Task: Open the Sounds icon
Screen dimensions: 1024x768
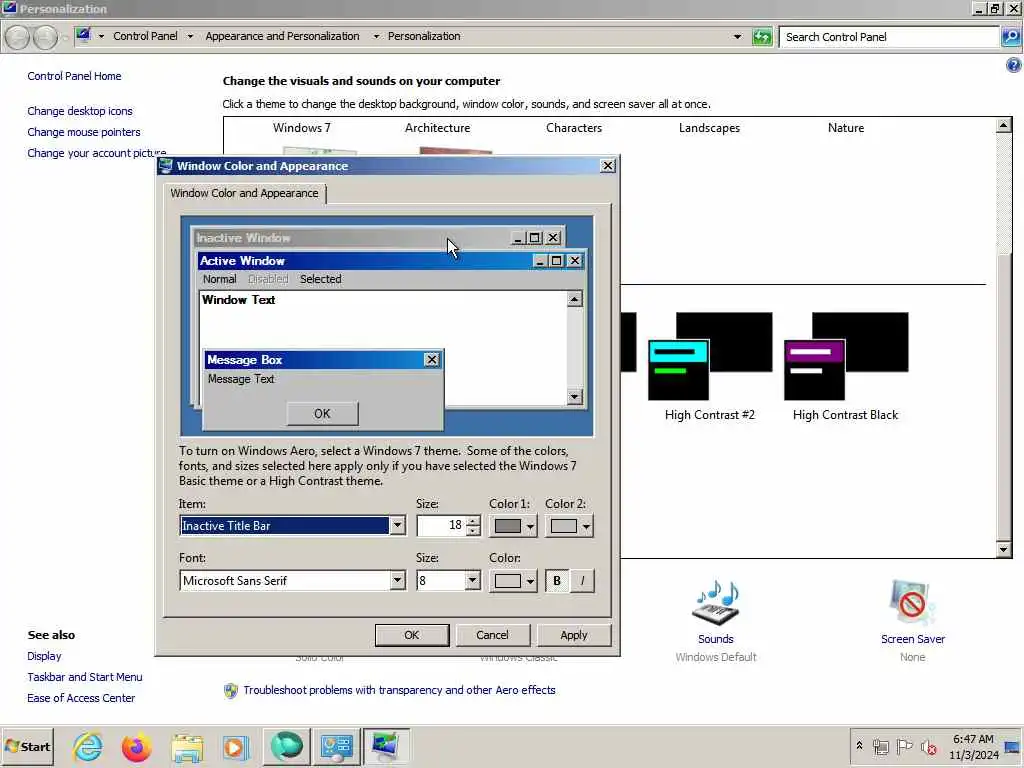Action: click(x=716, y=602)
